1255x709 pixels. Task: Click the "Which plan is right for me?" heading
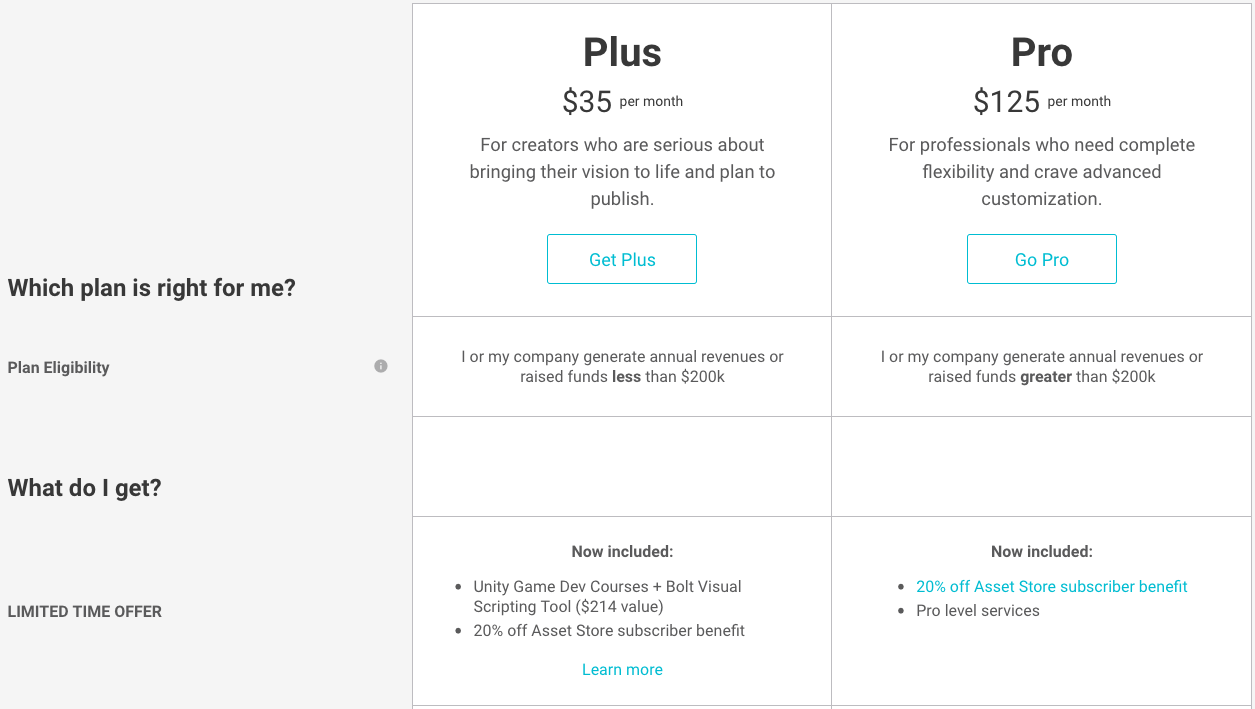point(152,289)
